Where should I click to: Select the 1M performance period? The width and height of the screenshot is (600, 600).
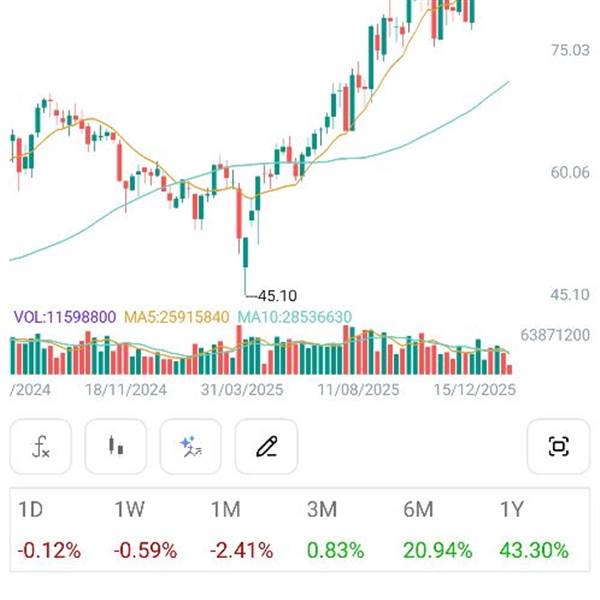[226, 510]
